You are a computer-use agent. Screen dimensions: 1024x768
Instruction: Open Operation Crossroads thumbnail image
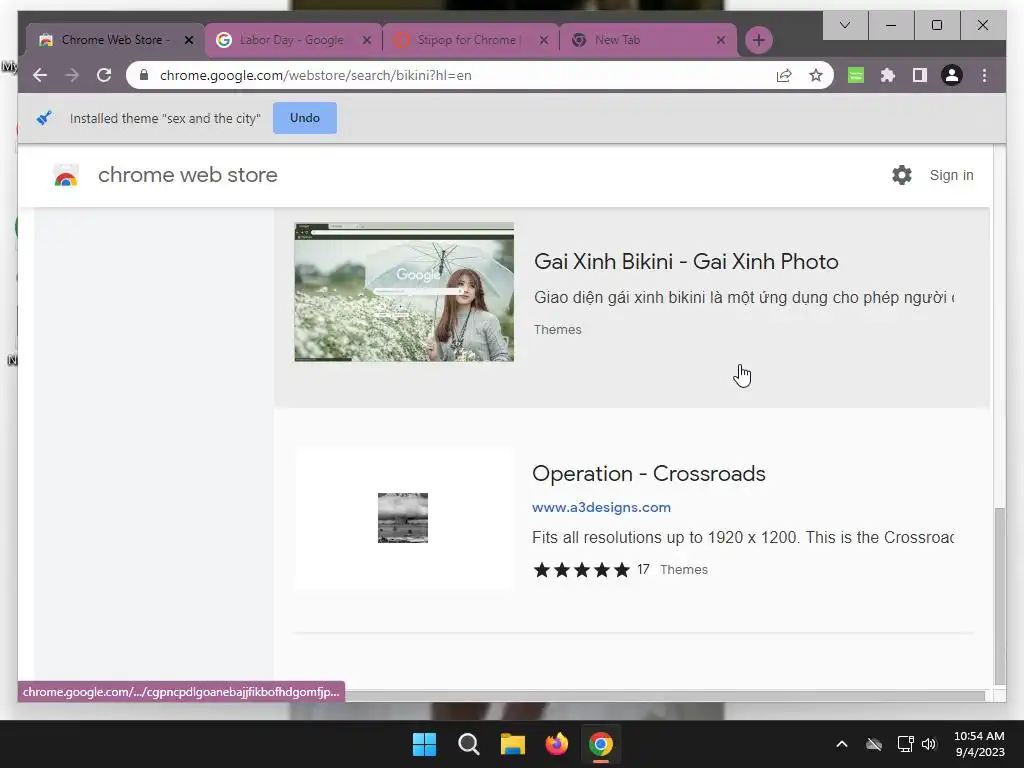click(403, 518)
